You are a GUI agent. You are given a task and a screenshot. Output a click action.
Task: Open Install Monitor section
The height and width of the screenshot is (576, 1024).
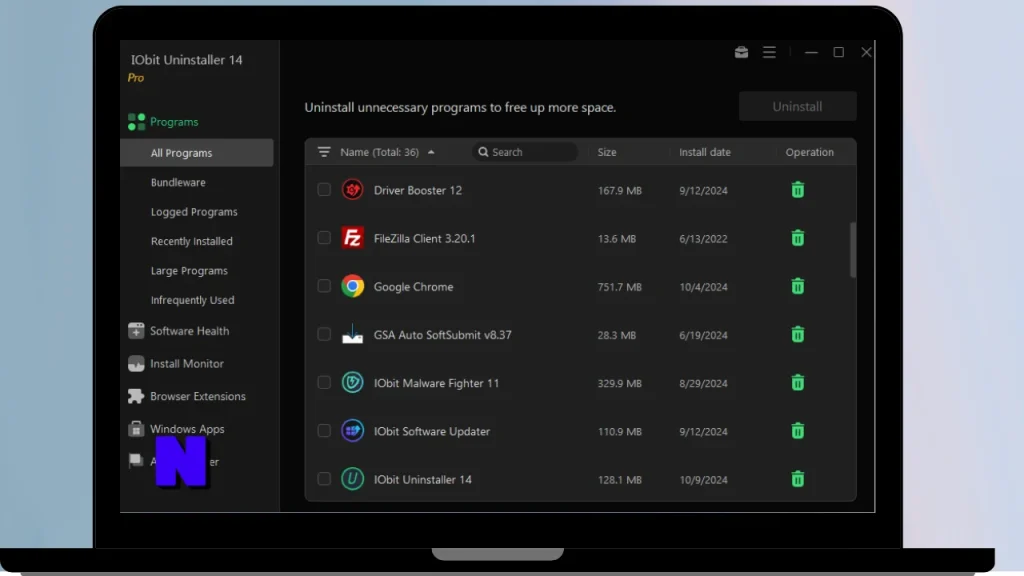click(x=187, y=364)
